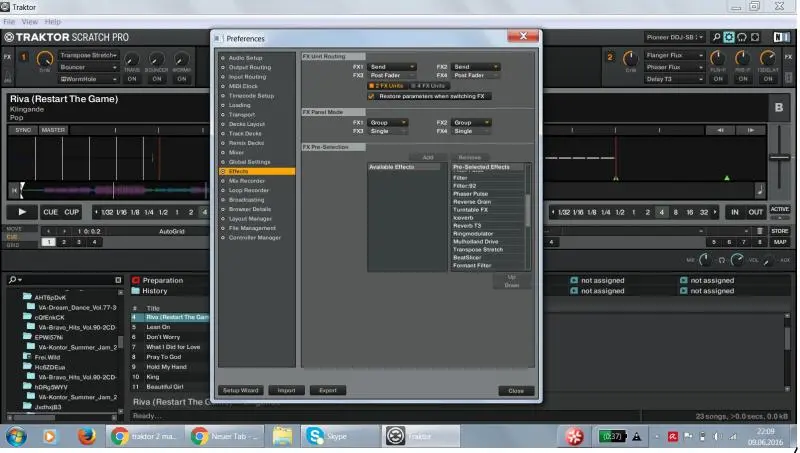
Task: Click the Windows Explorer folder taskbar icon
Action: 282,436
